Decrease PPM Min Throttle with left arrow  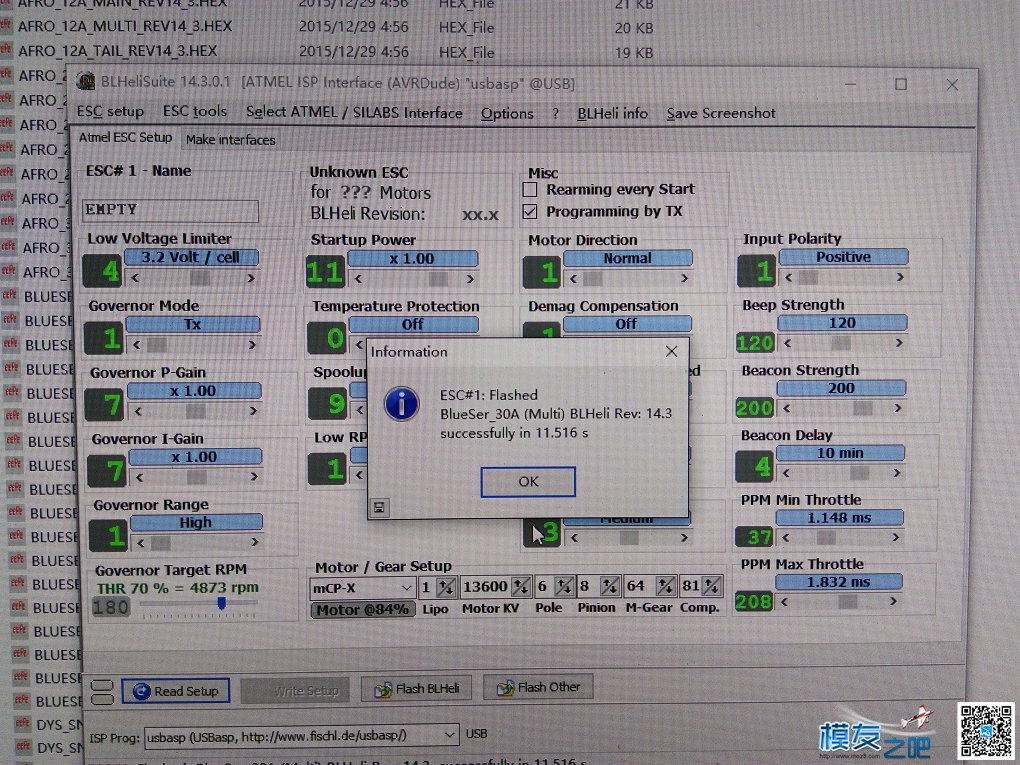point(785,537)
